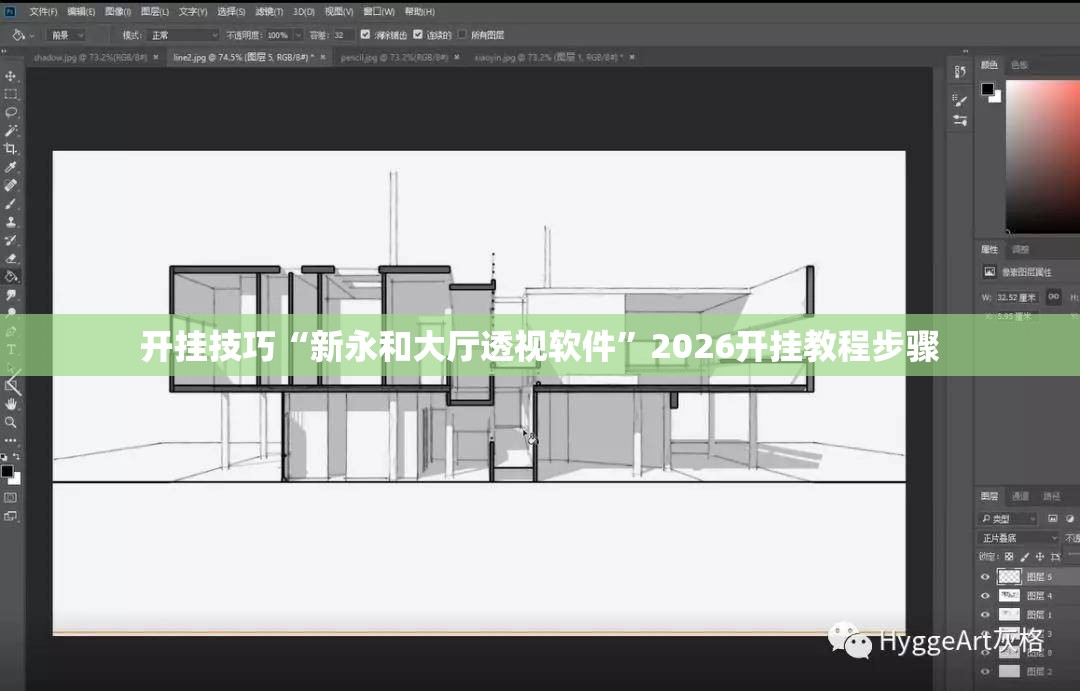Open the History panel icon
Viewport: 1080px width, 691px height.
click(x=960, y=72)
